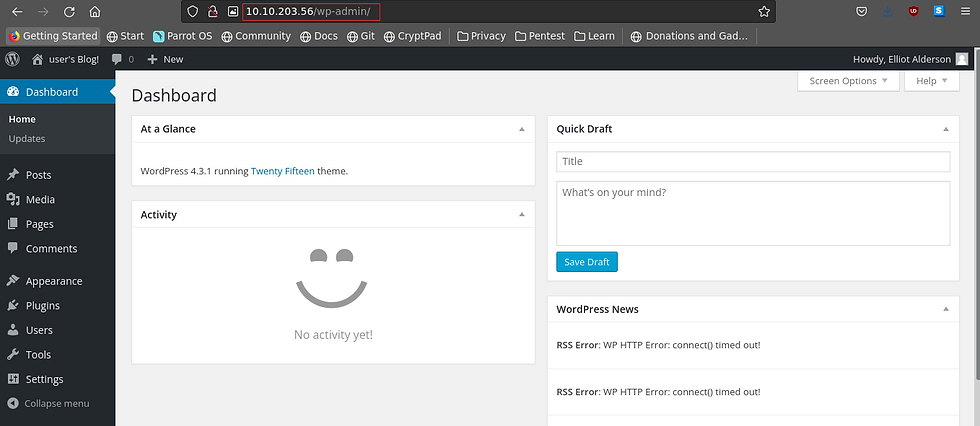
Task: Click the Plugins plug icon
Action: click(12, 305)
